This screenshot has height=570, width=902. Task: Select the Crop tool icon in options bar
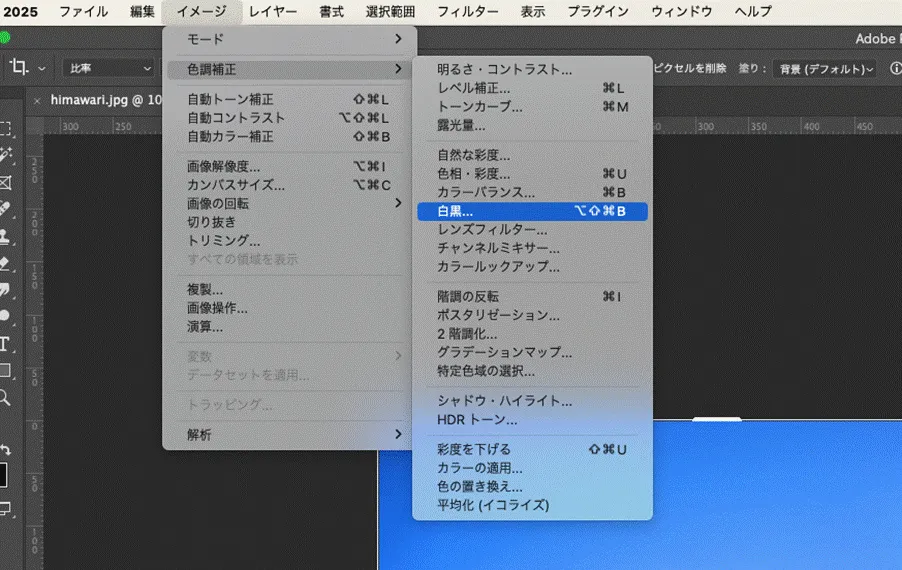coord(19,67)
